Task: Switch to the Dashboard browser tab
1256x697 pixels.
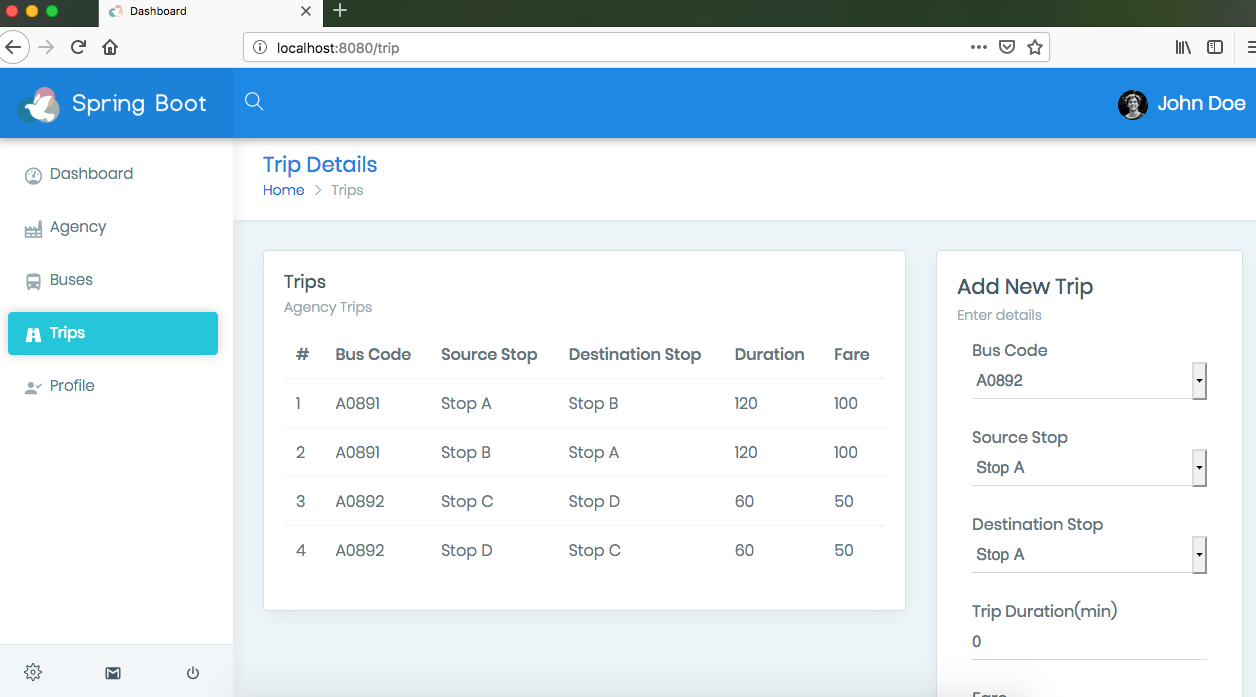Action: pos(210,12)
